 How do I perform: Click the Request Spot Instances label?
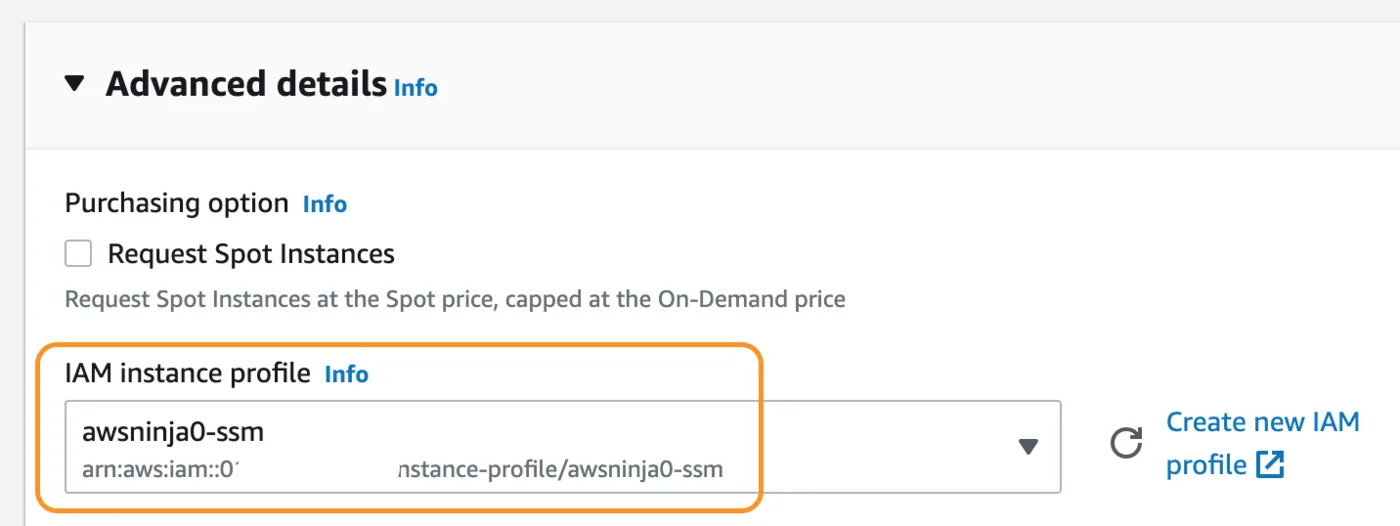[x=251, y=254]
